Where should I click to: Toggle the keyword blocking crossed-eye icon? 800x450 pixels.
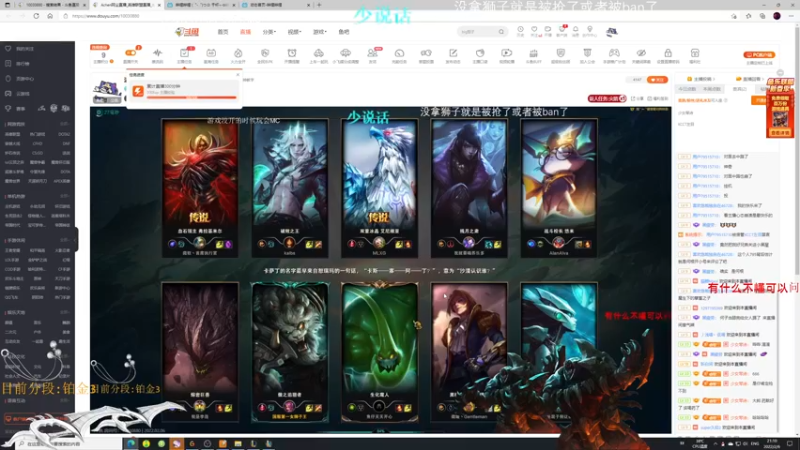[641, 53]
